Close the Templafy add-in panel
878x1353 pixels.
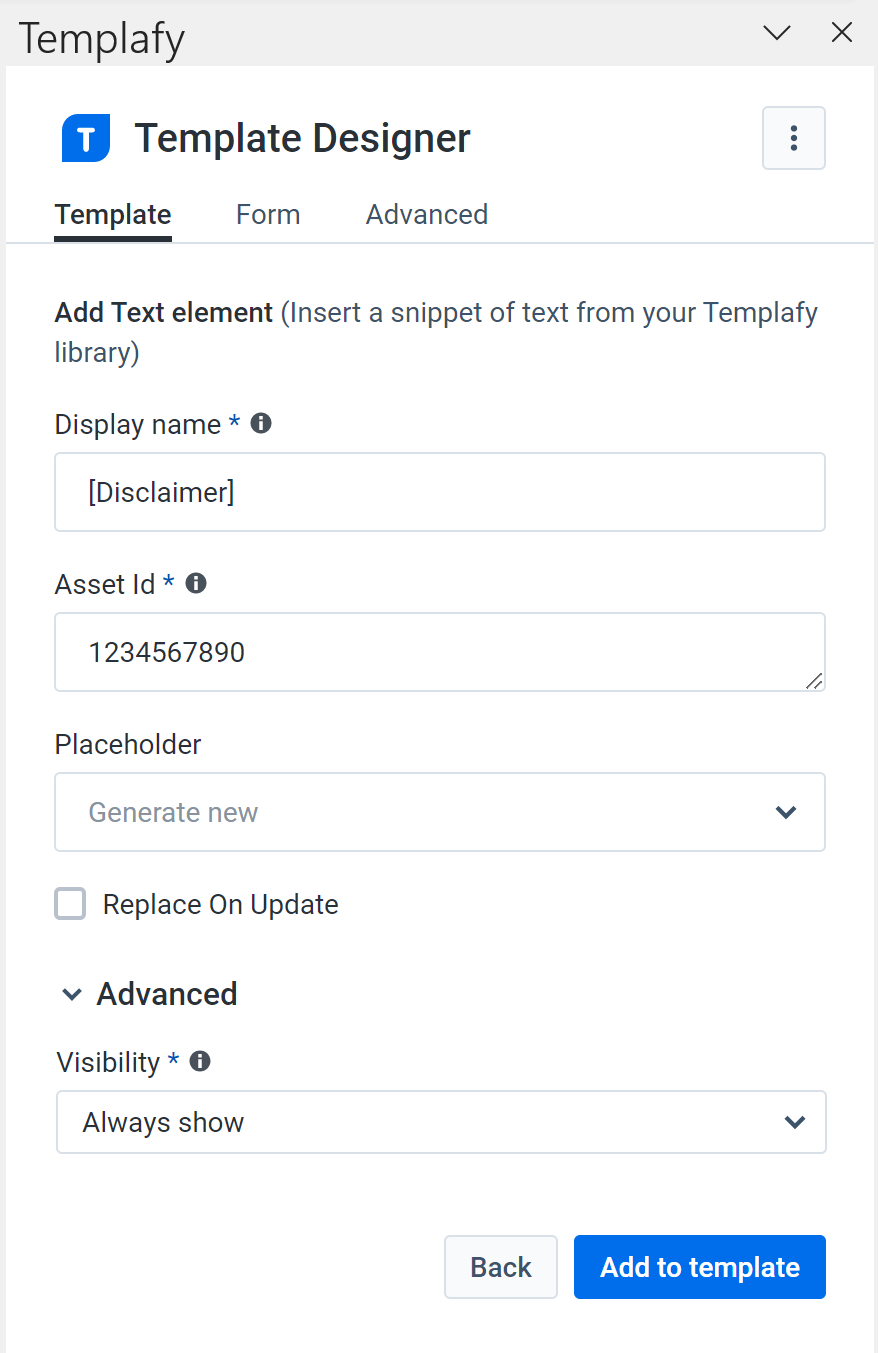click(842, 32)
